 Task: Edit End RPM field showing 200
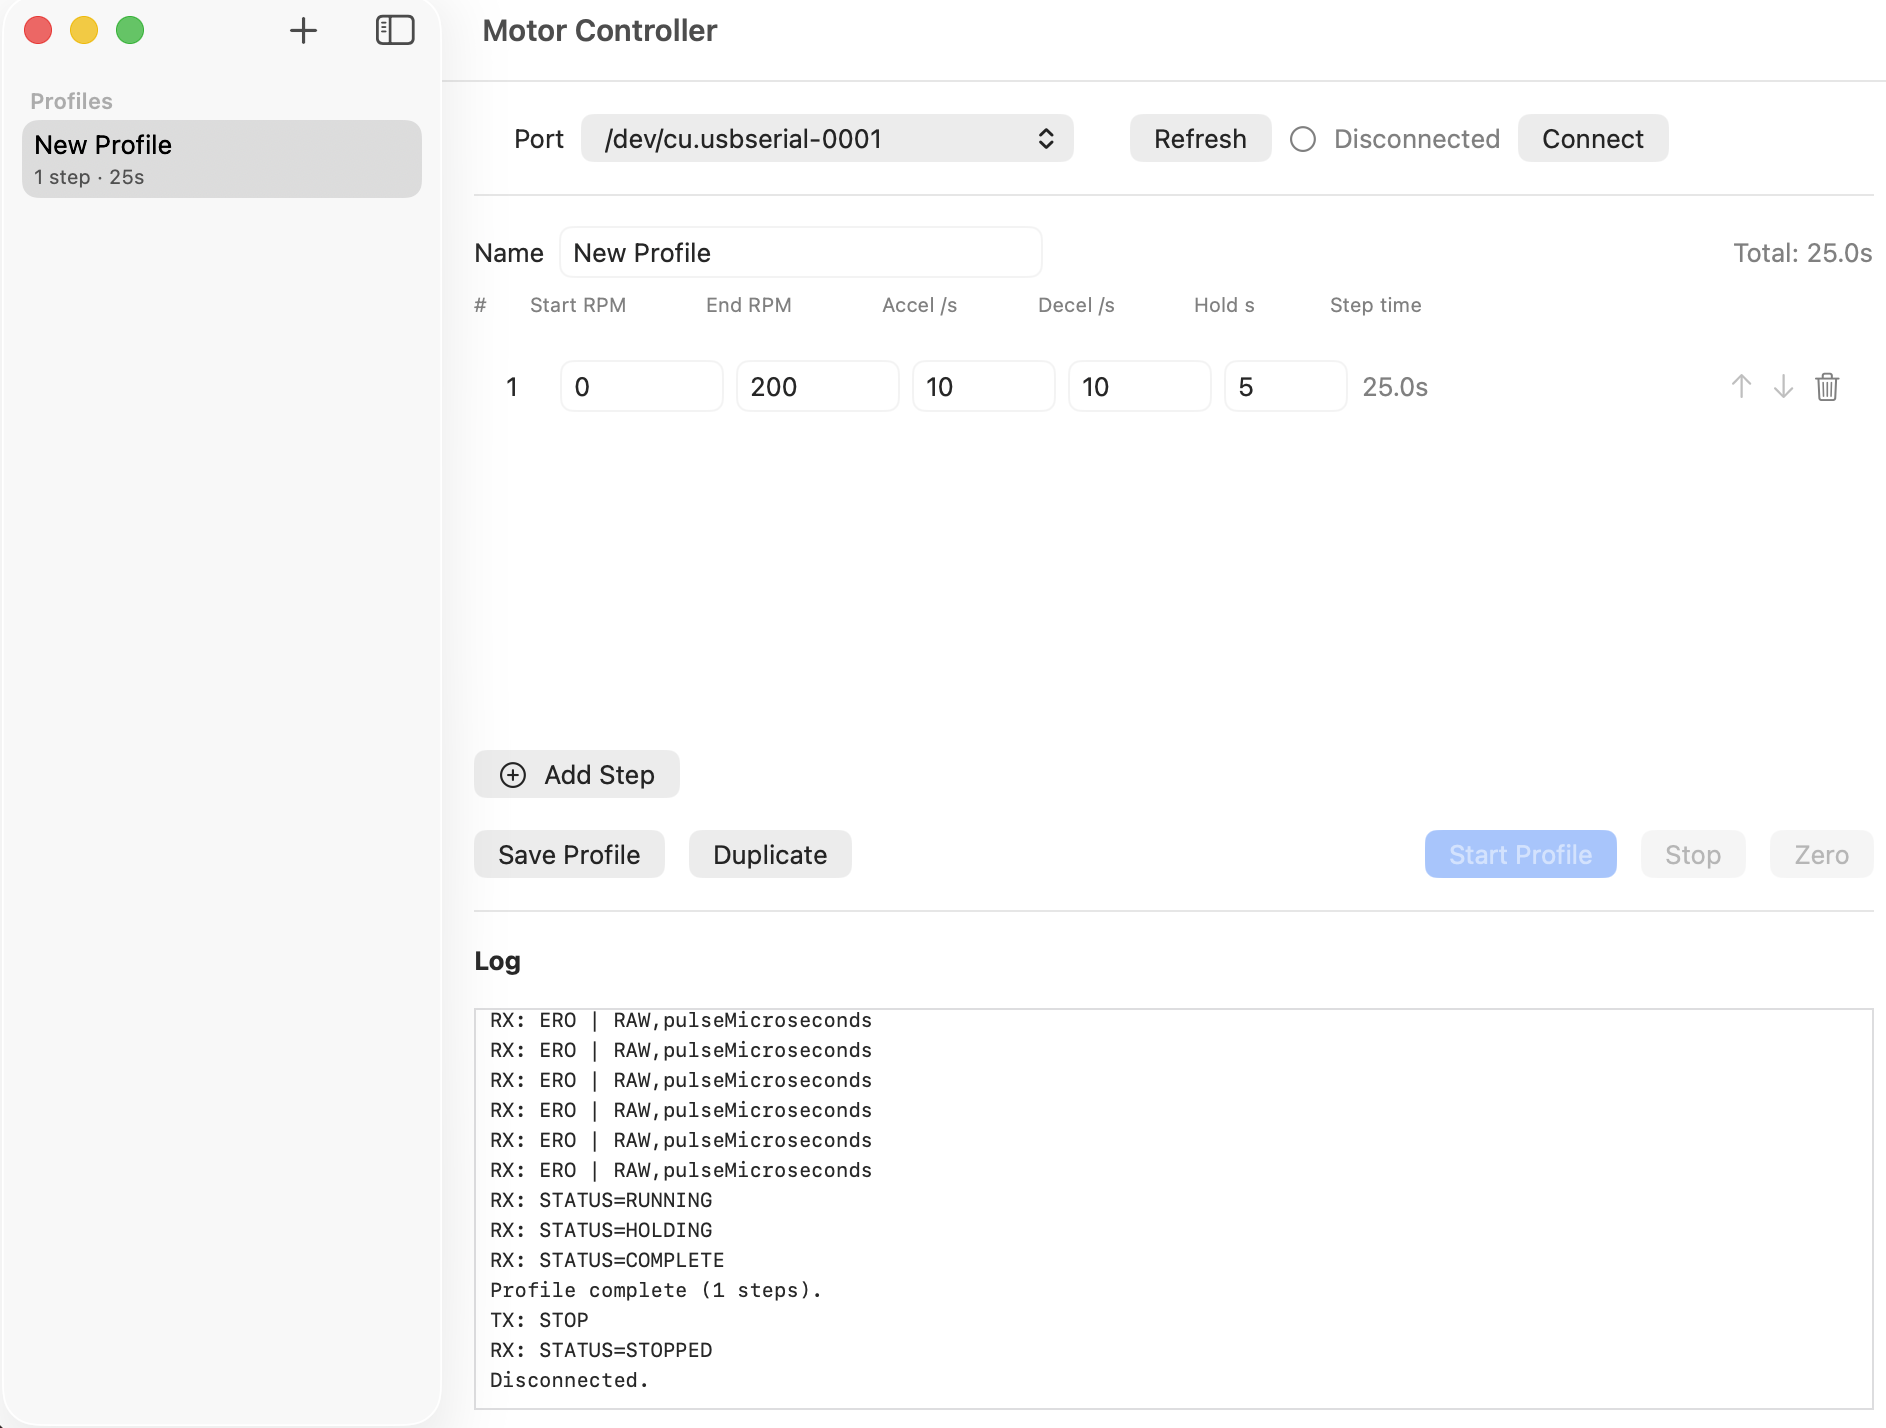coord(817,386)
